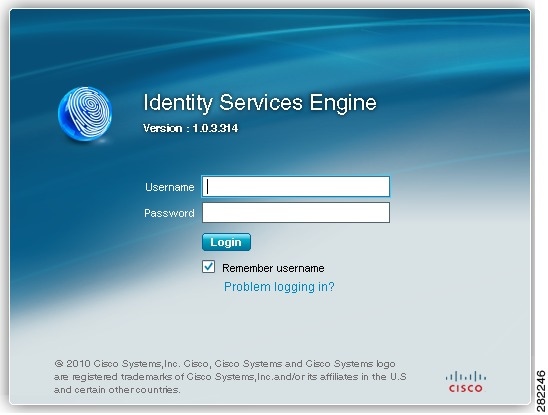Image resolution: width=548 pixels, height=415 pixels.
Task: Click the Username label
Action: pyautogui.click(x=170, y=187)
